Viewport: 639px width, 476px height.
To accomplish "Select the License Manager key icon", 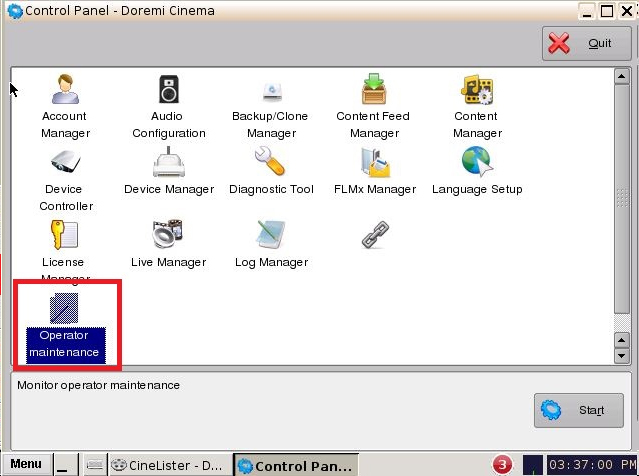I will point(64,234).
